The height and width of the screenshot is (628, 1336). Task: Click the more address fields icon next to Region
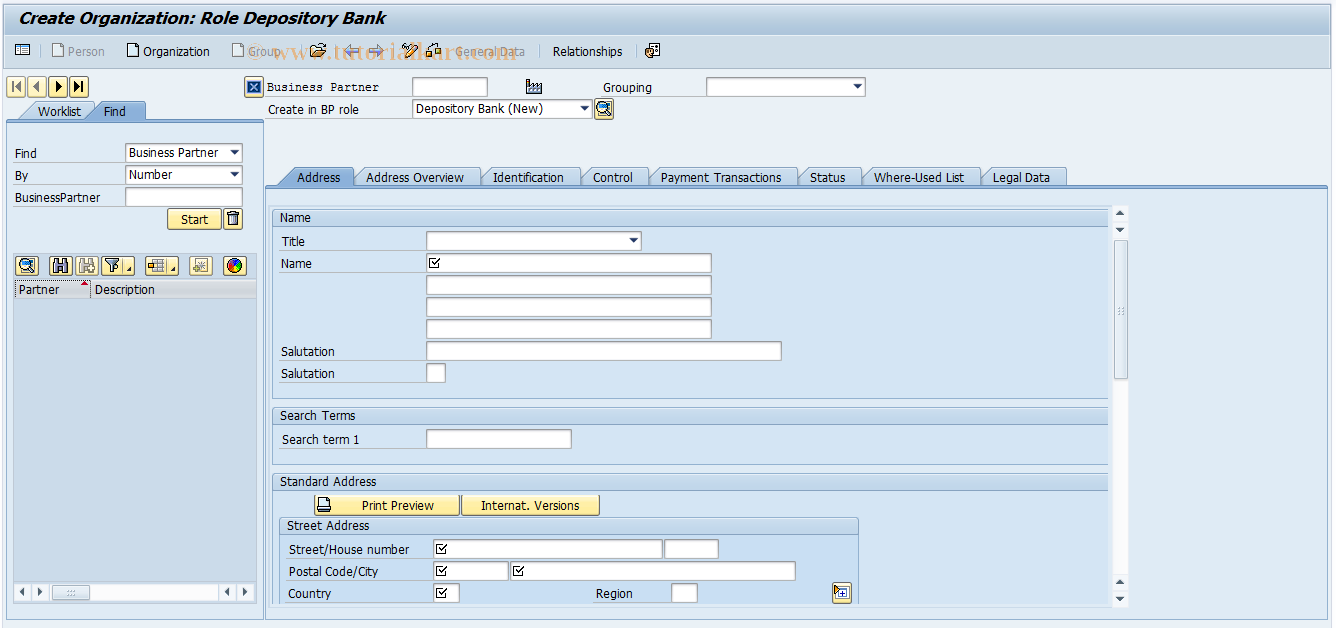tap(842, 593)
